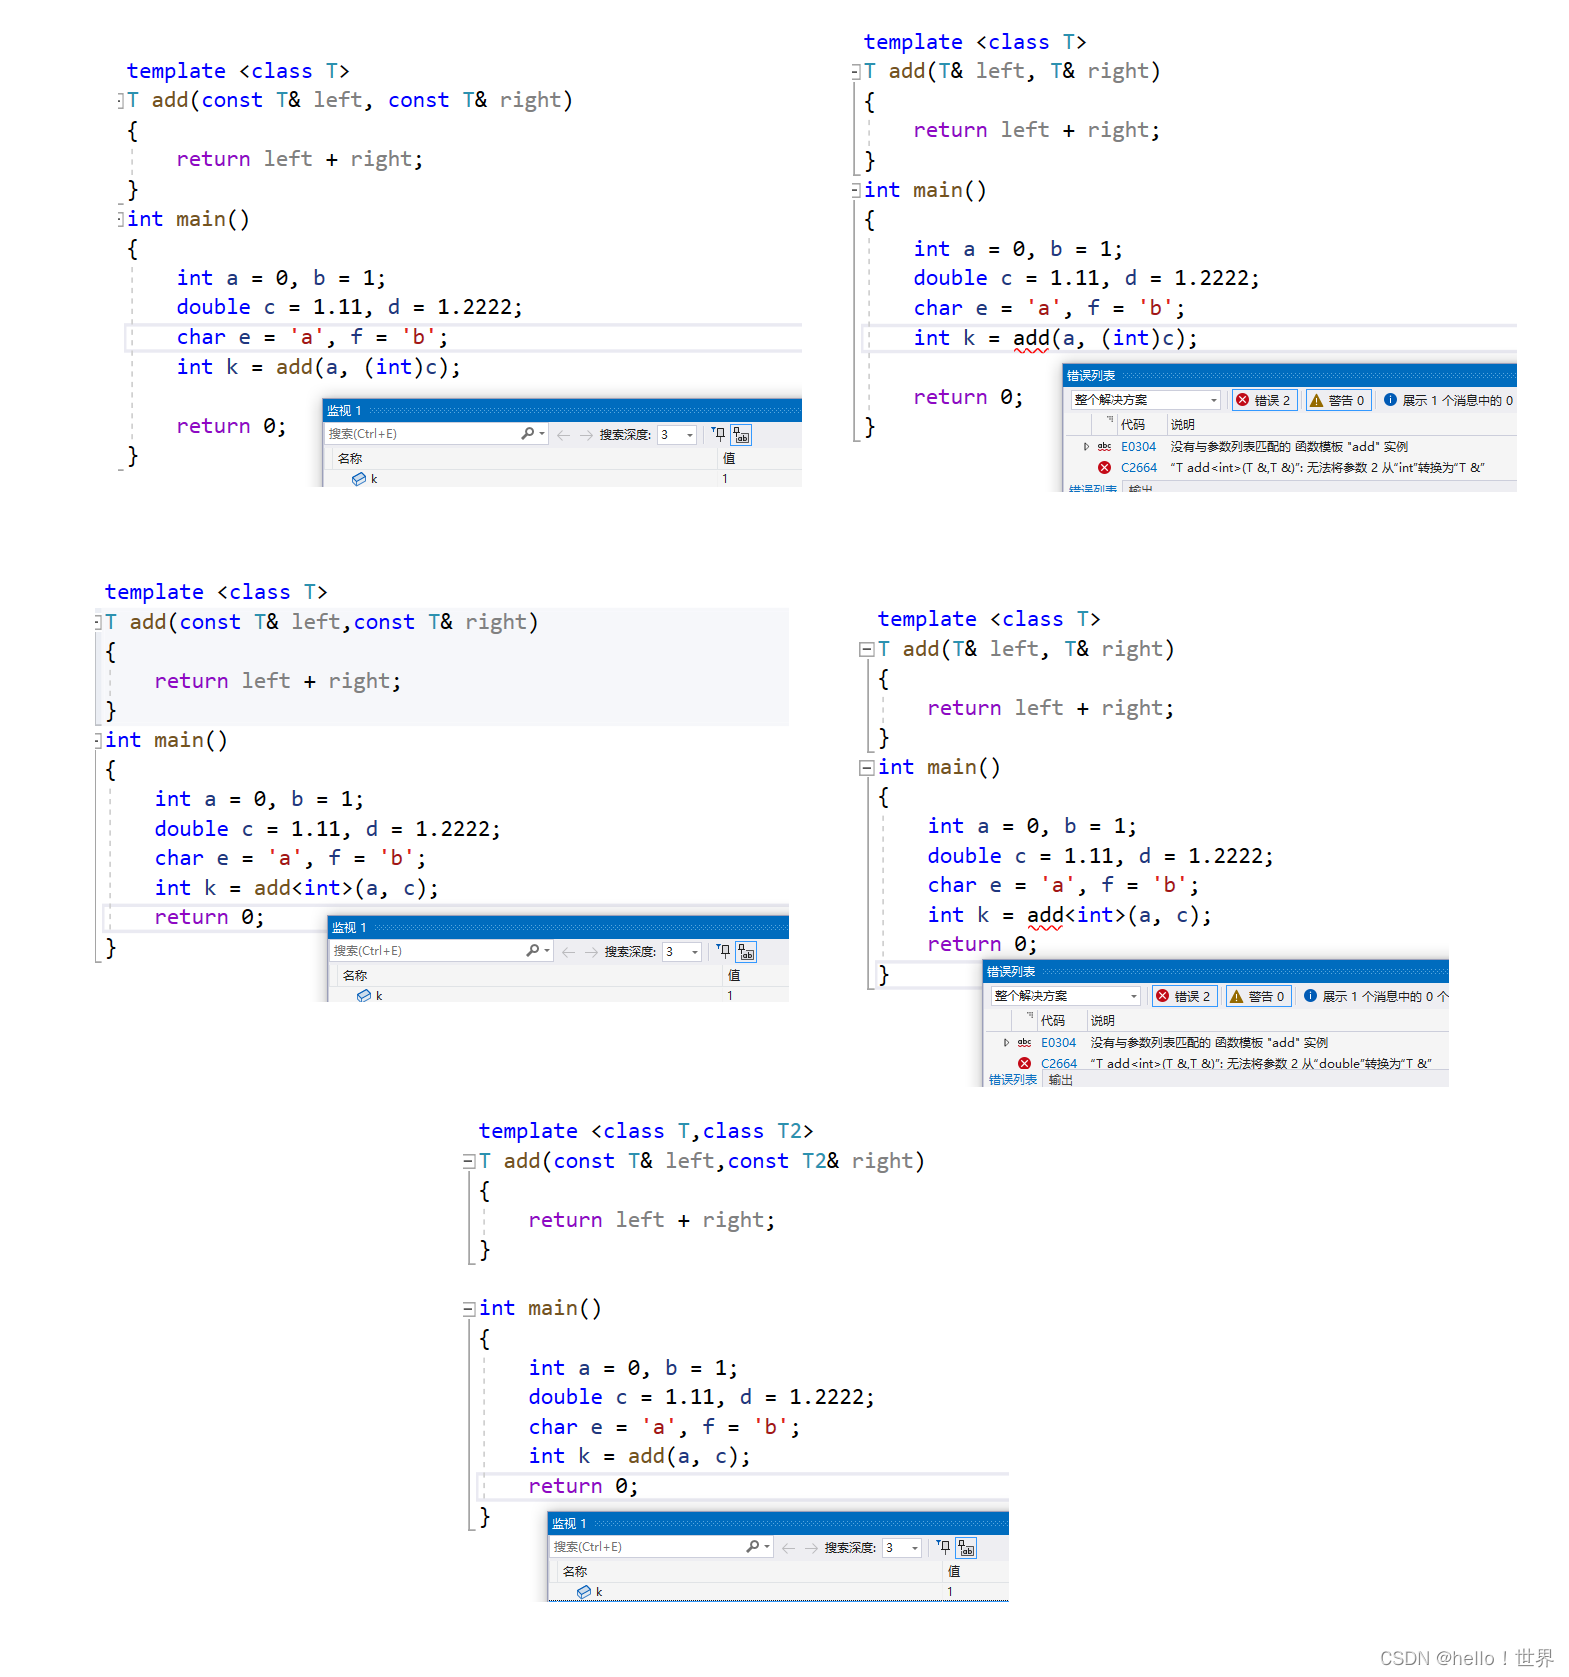Open E0304 code link in 'int' conversion Error List

(x=1138, y=447)
